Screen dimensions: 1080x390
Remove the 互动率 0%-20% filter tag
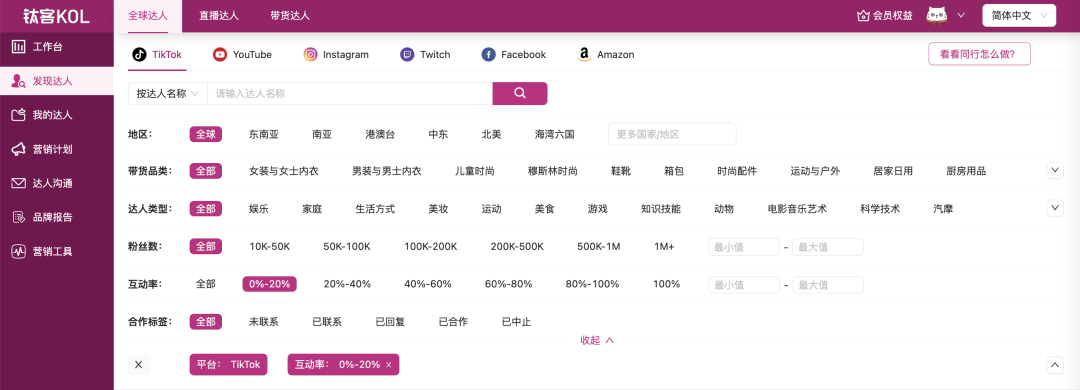click(388, 365)
